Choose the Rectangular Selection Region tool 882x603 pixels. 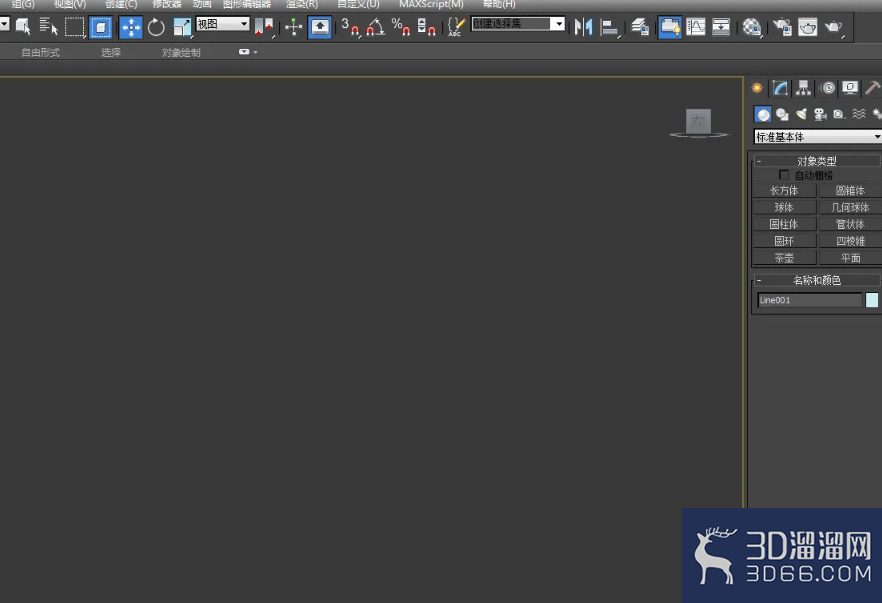point(74,27)
